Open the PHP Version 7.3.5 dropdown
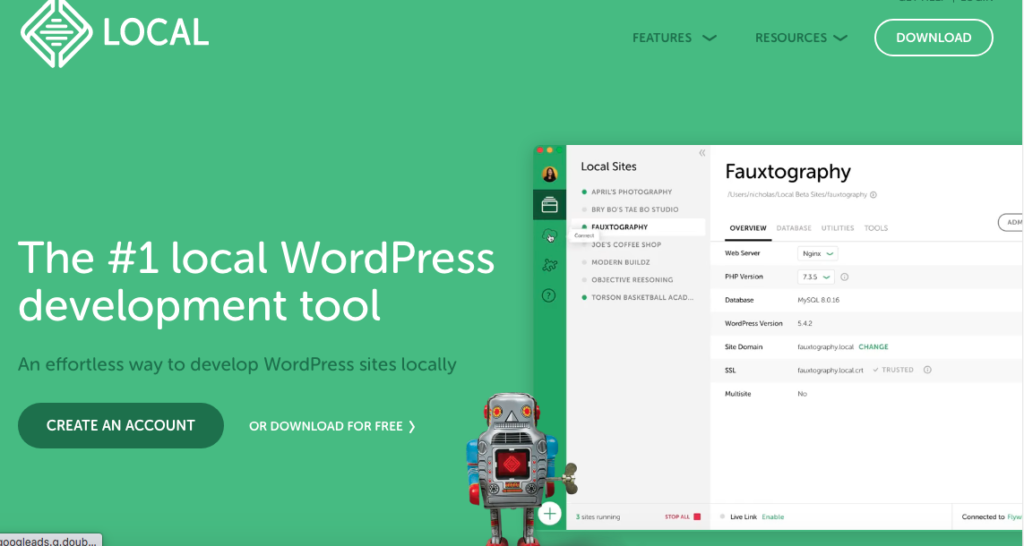Viewport: 1024px width, 546px height. pos(816,277)
